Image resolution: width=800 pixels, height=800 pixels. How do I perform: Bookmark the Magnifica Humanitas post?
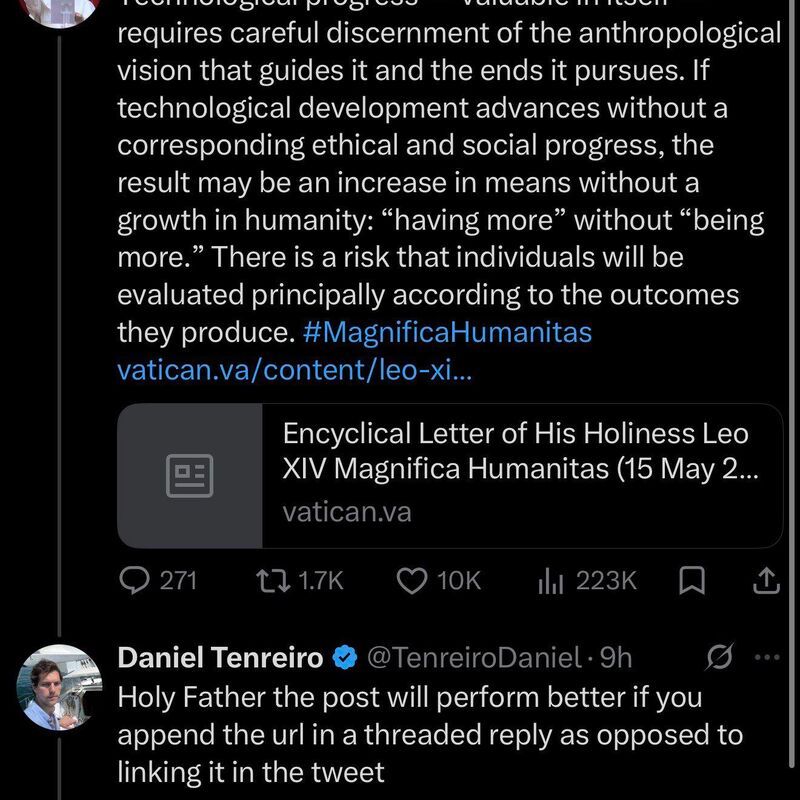tap(692, 581)
